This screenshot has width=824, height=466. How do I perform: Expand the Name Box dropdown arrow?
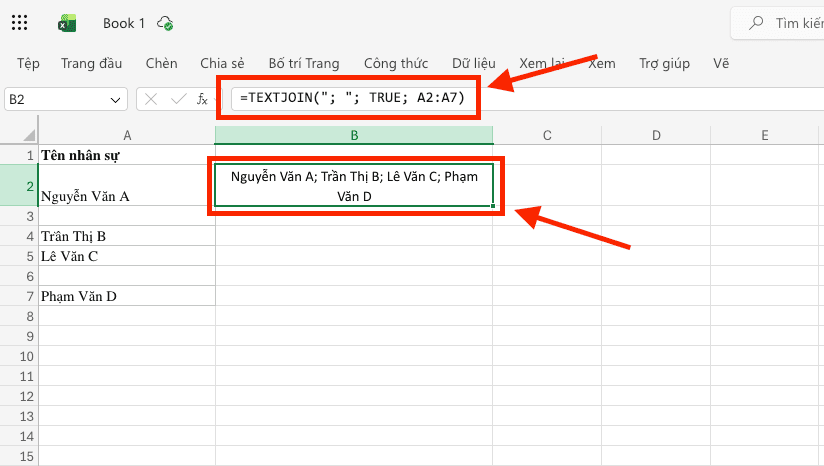116,100
